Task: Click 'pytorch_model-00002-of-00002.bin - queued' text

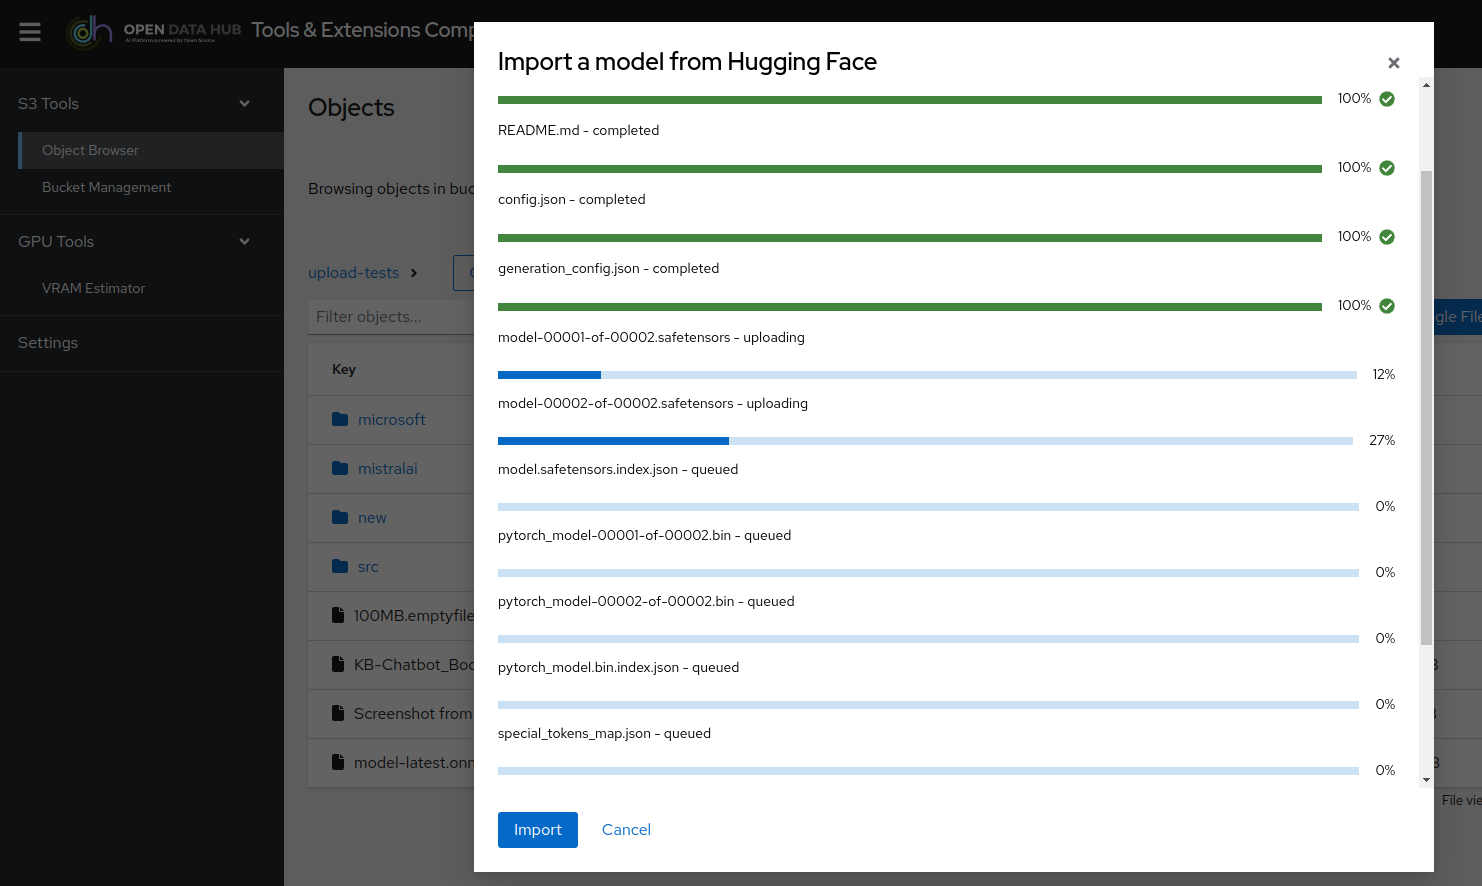Action: point(646,601)
